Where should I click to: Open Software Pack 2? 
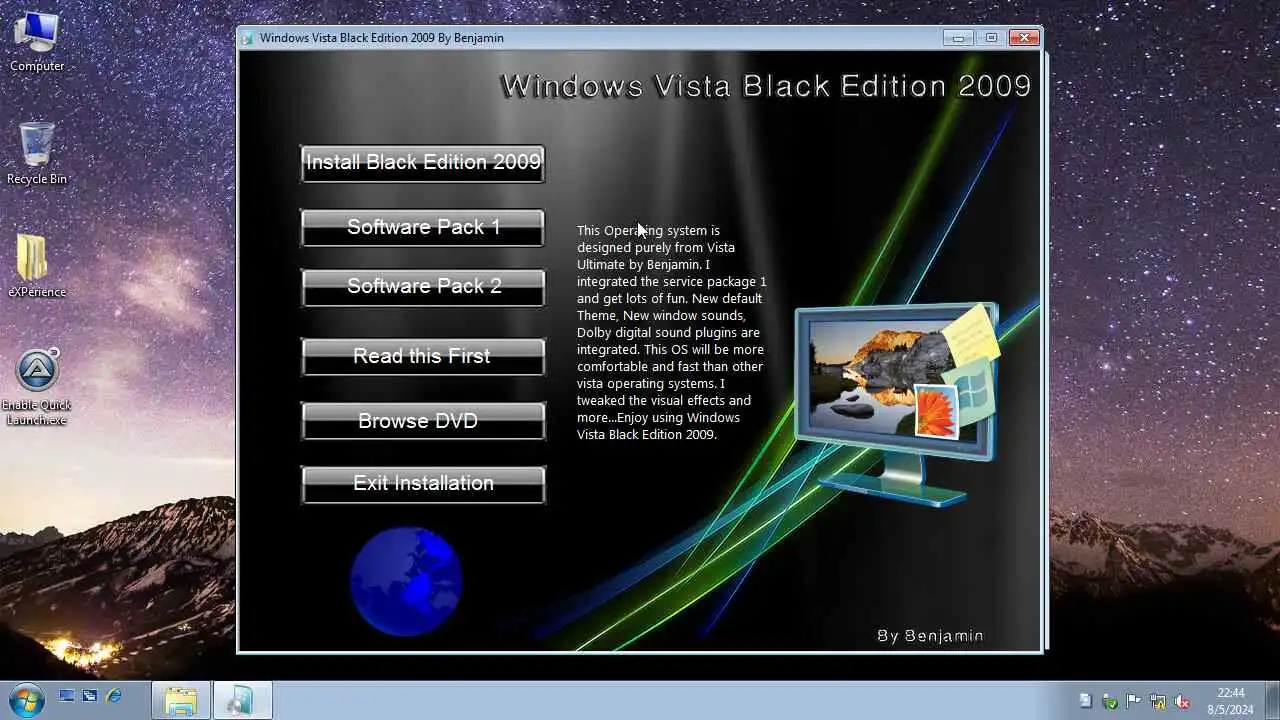[x=423, y=287]
